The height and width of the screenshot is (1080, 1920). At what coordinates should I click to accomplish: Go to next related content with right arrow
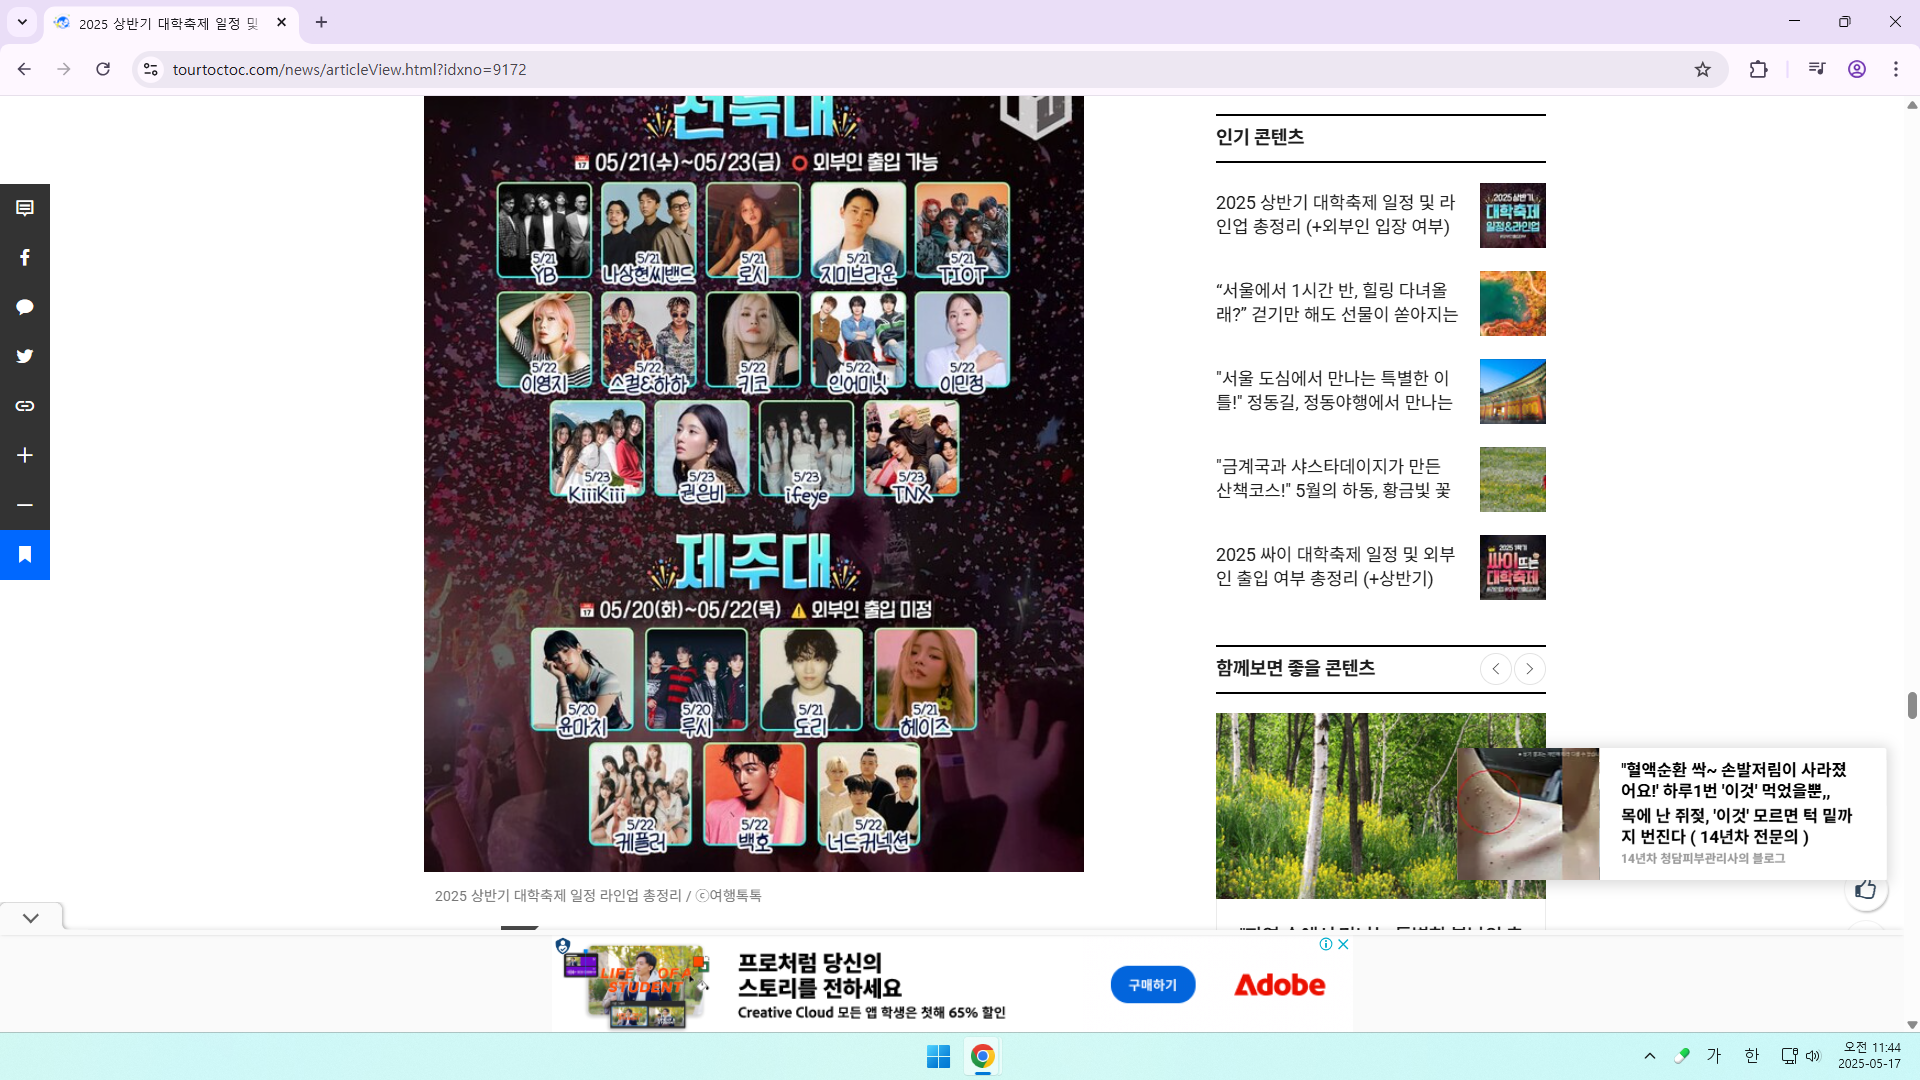(1529, 669)
